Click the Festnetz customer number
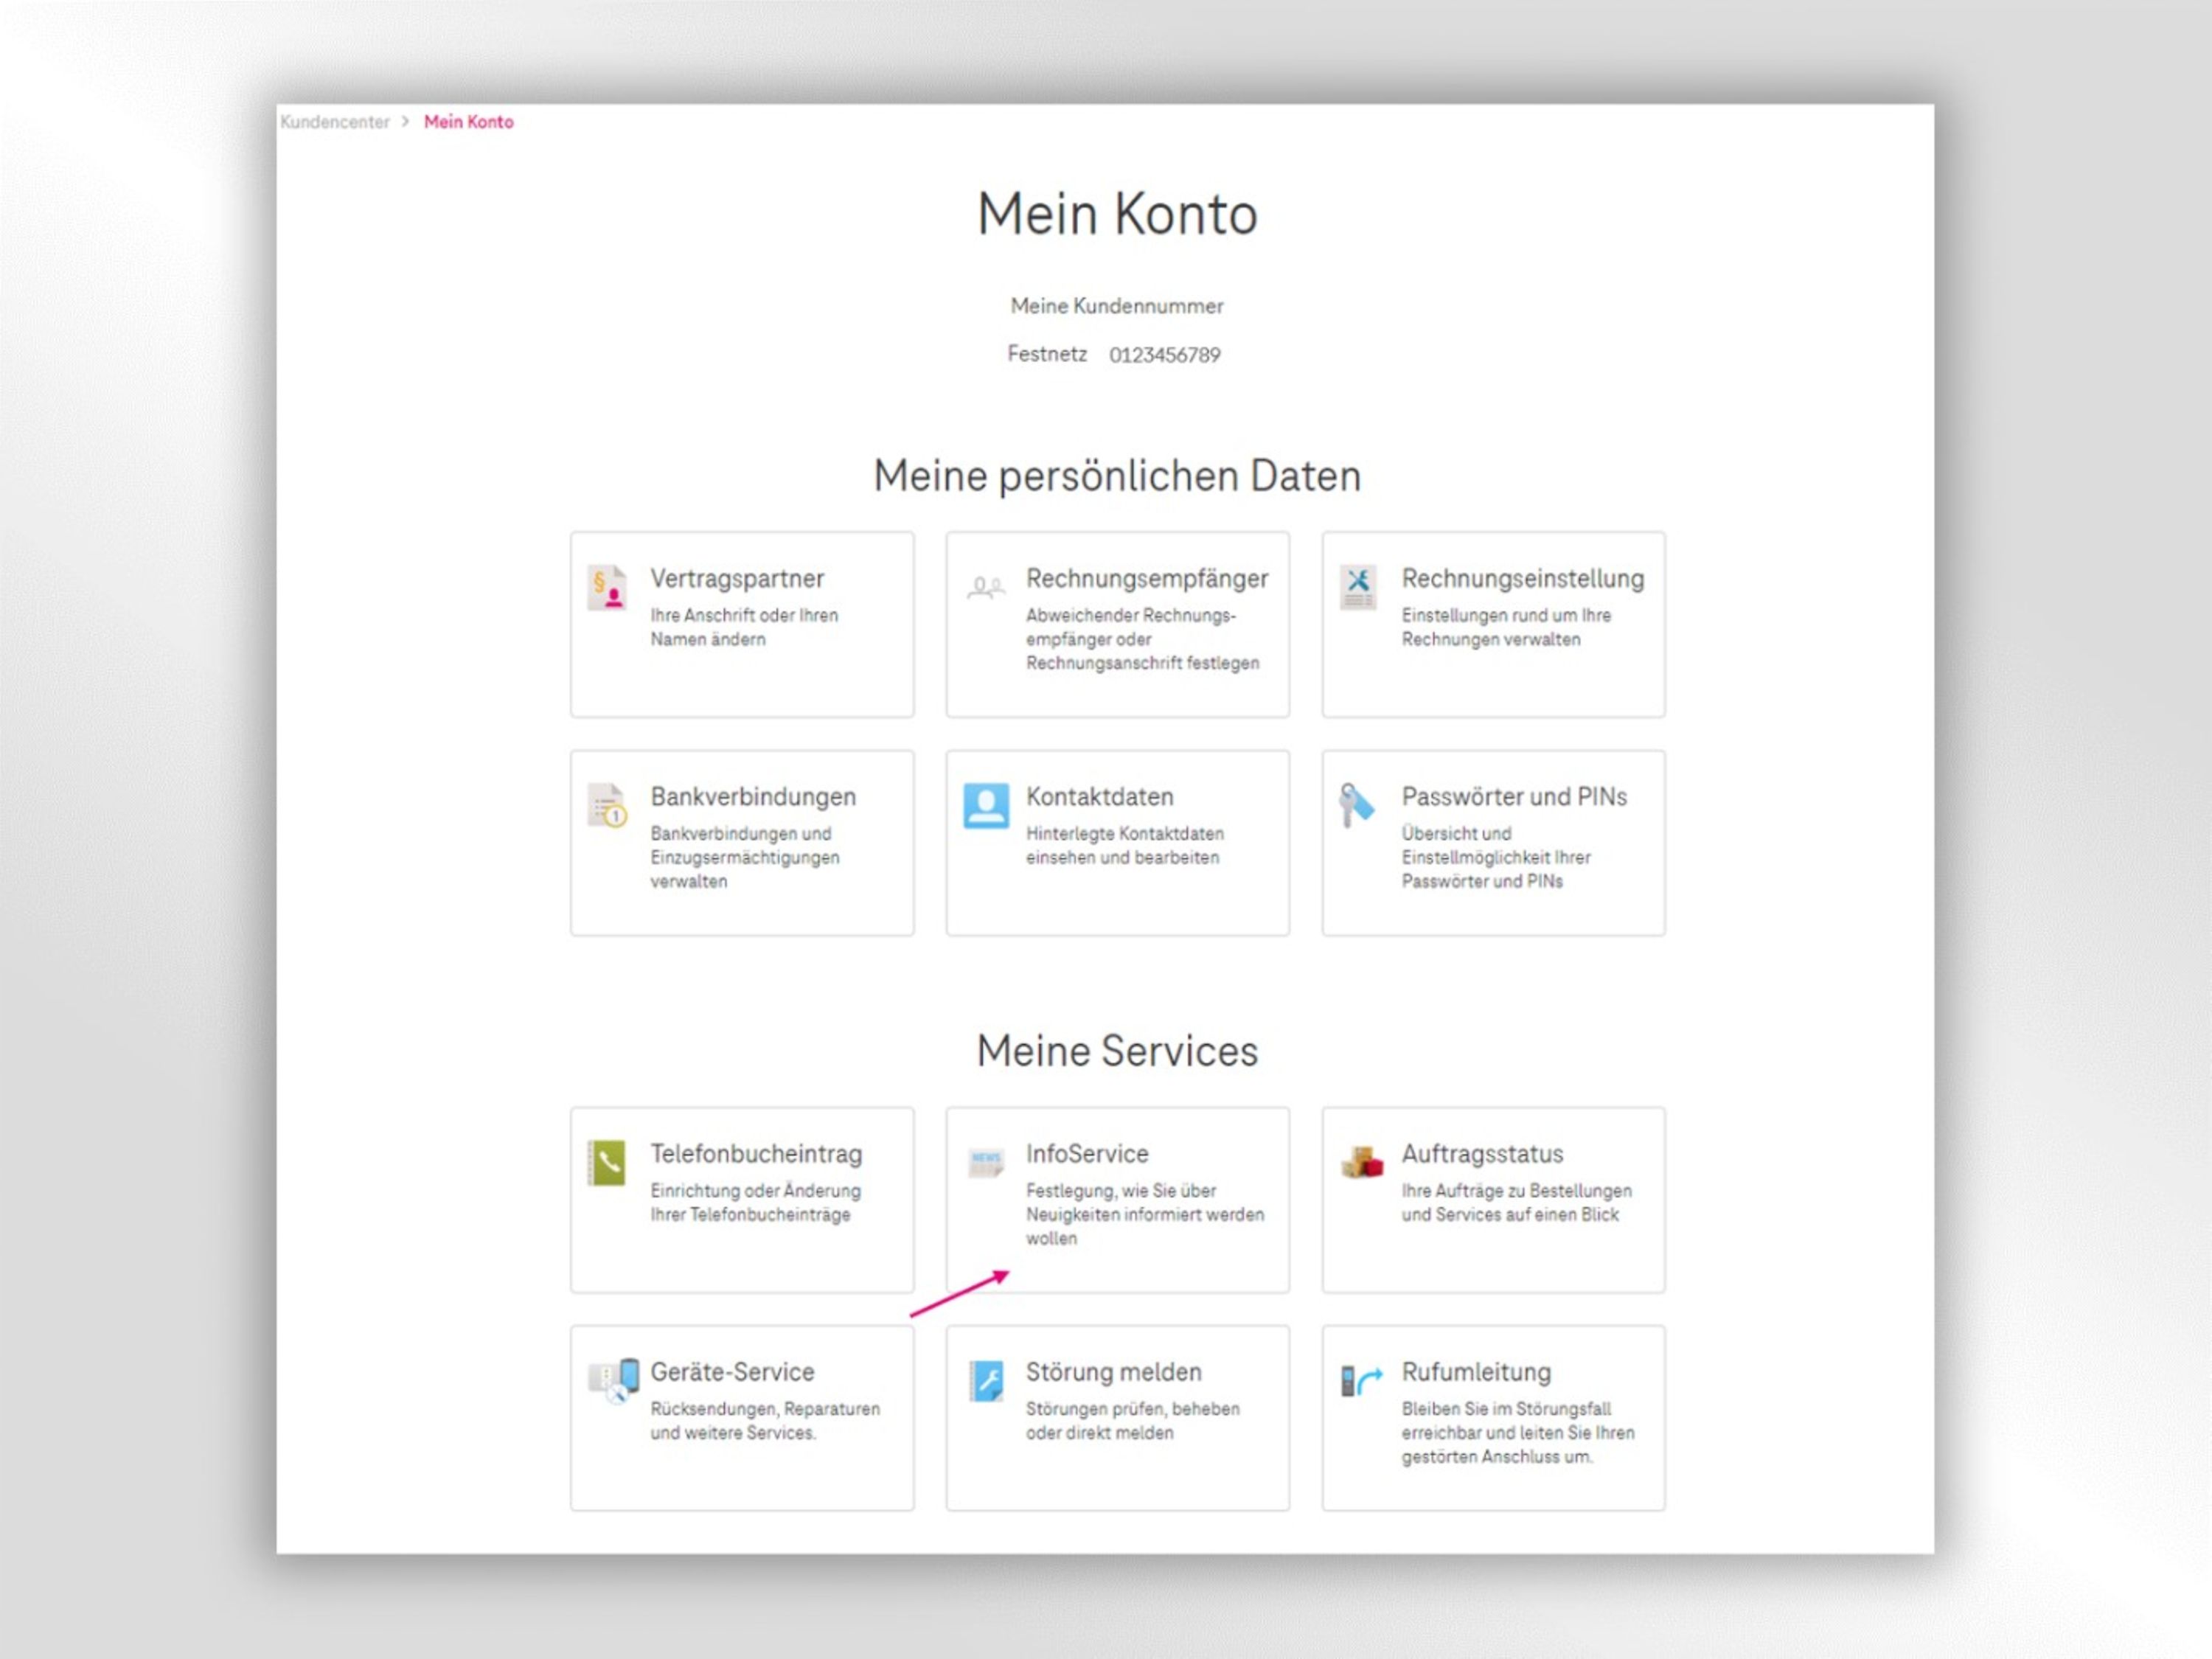 coord(1114,354)
